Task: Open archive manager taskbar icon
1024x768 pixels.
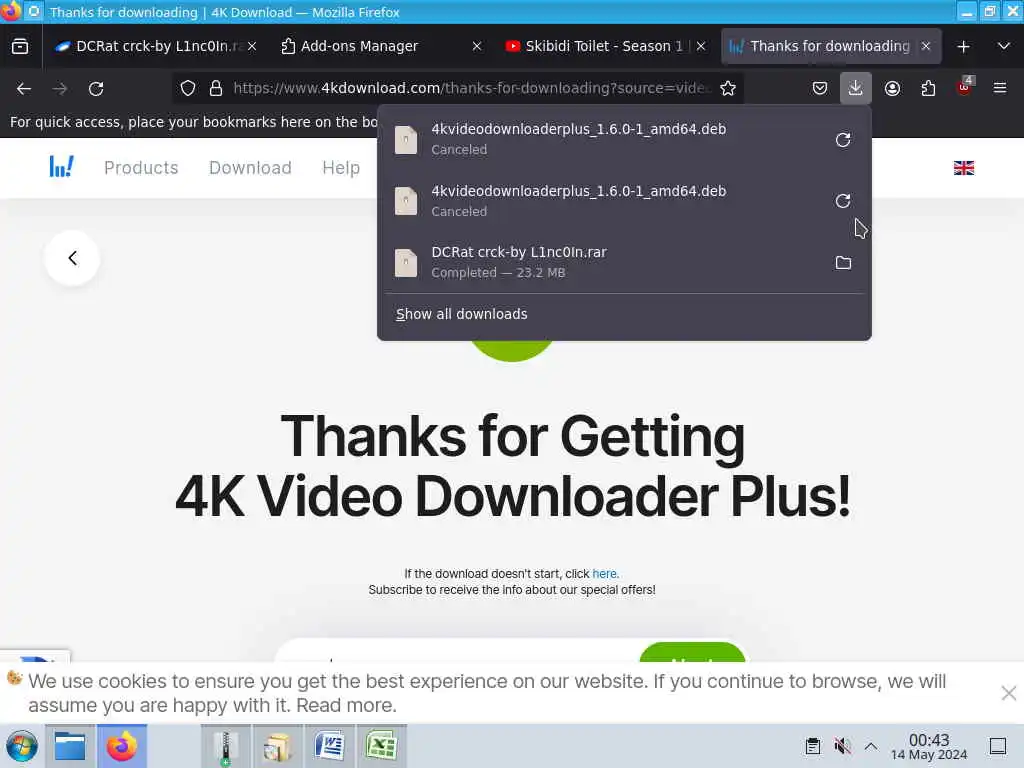Action: pyautogui.click(x=225, y=746)
